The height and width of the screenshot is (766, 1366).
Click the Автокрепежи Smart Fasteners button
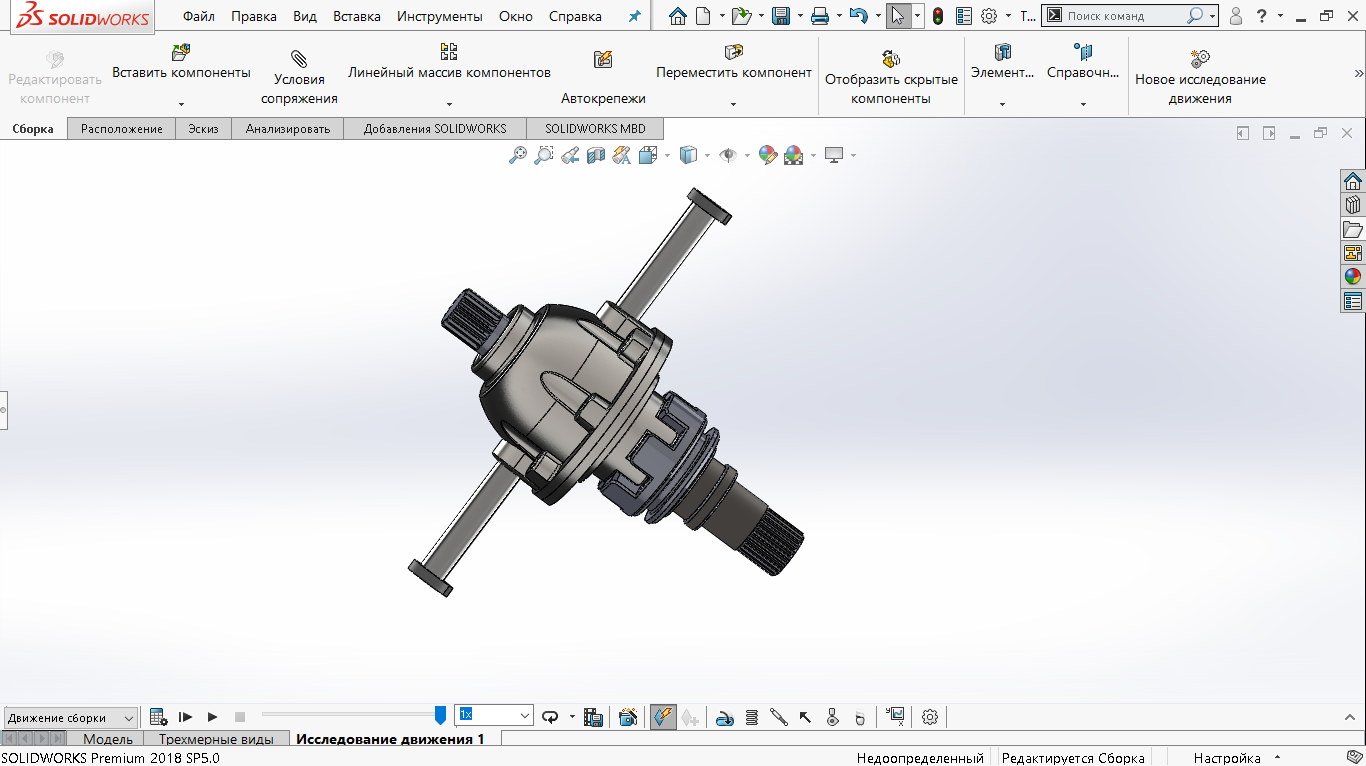(603, 77)
